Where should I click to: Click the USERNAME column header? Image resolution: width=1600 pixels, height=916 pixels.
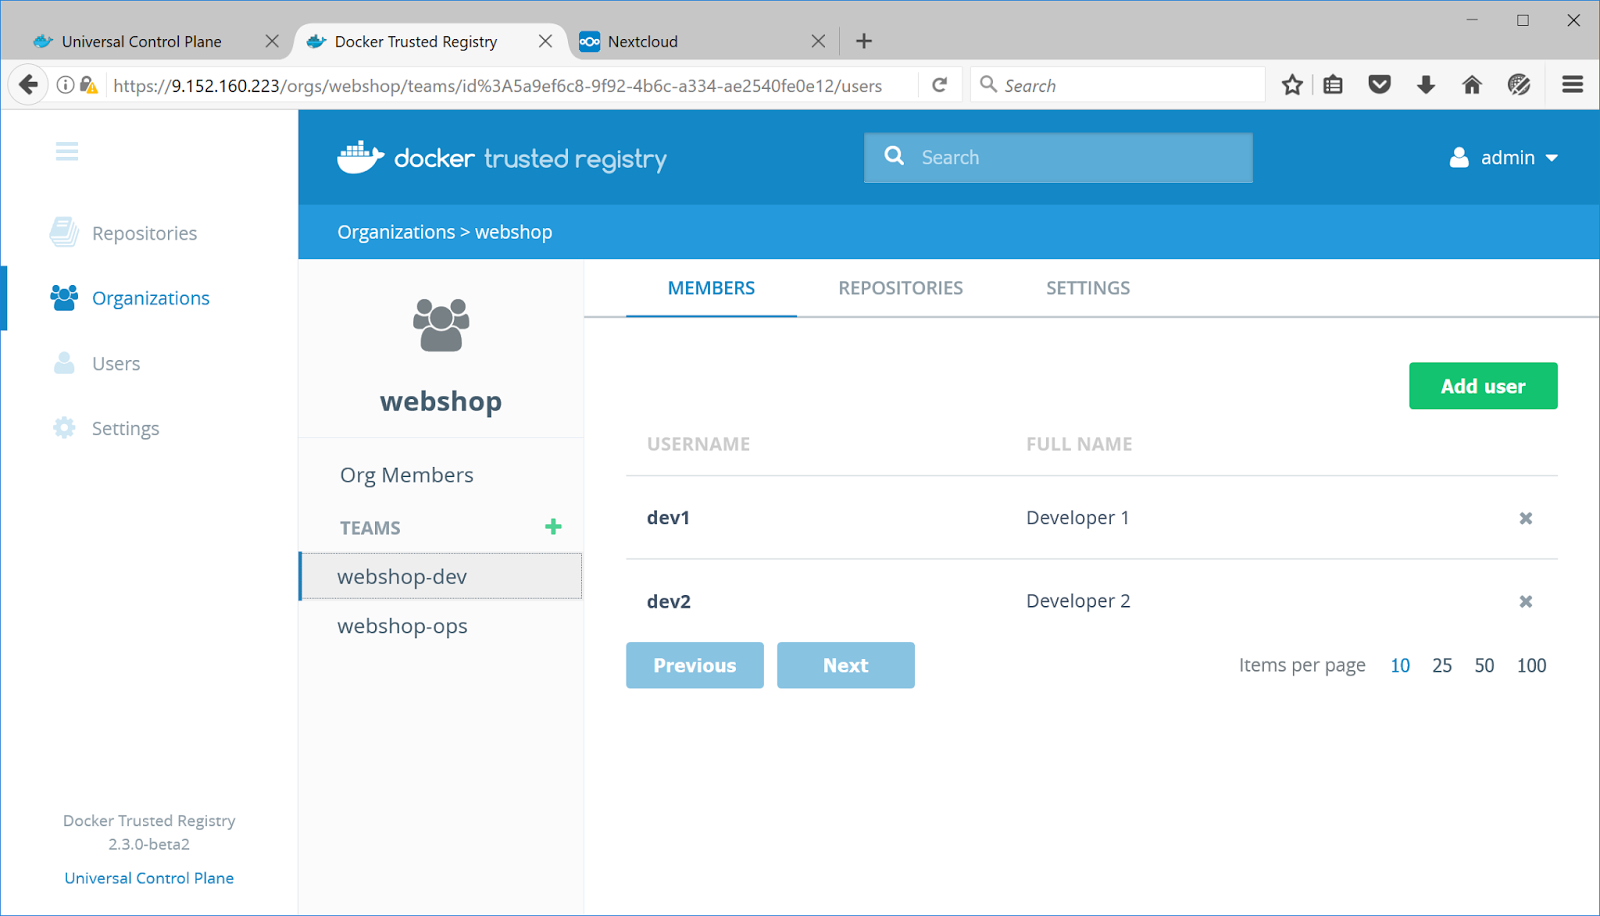pyautogui.click(x=698, y=444)
